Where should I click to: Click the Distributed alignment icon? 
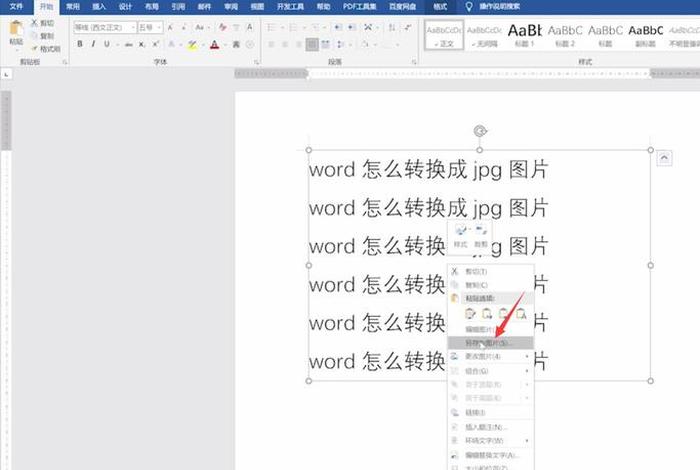point(326,44)
